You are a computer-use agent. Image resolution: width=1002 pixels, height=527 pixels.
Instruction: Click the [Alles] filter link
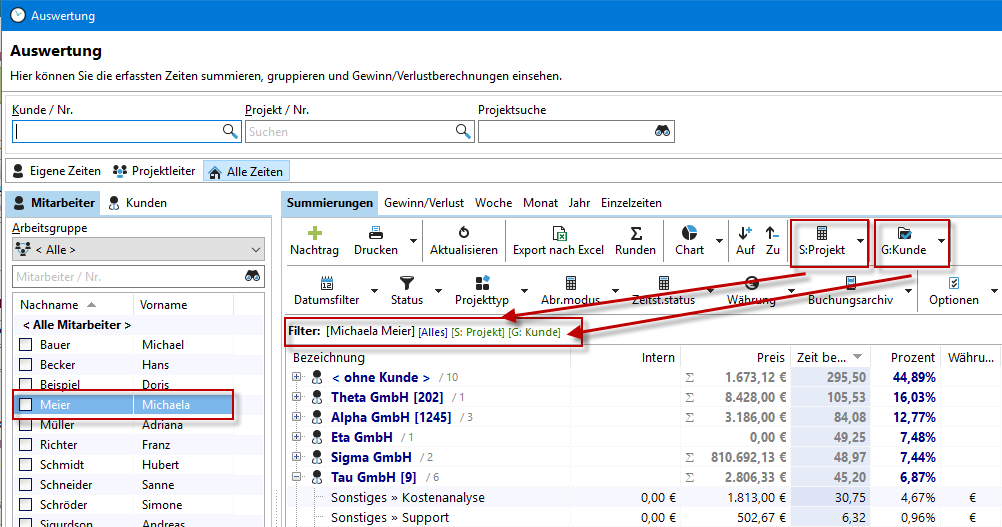click(433, 332)
